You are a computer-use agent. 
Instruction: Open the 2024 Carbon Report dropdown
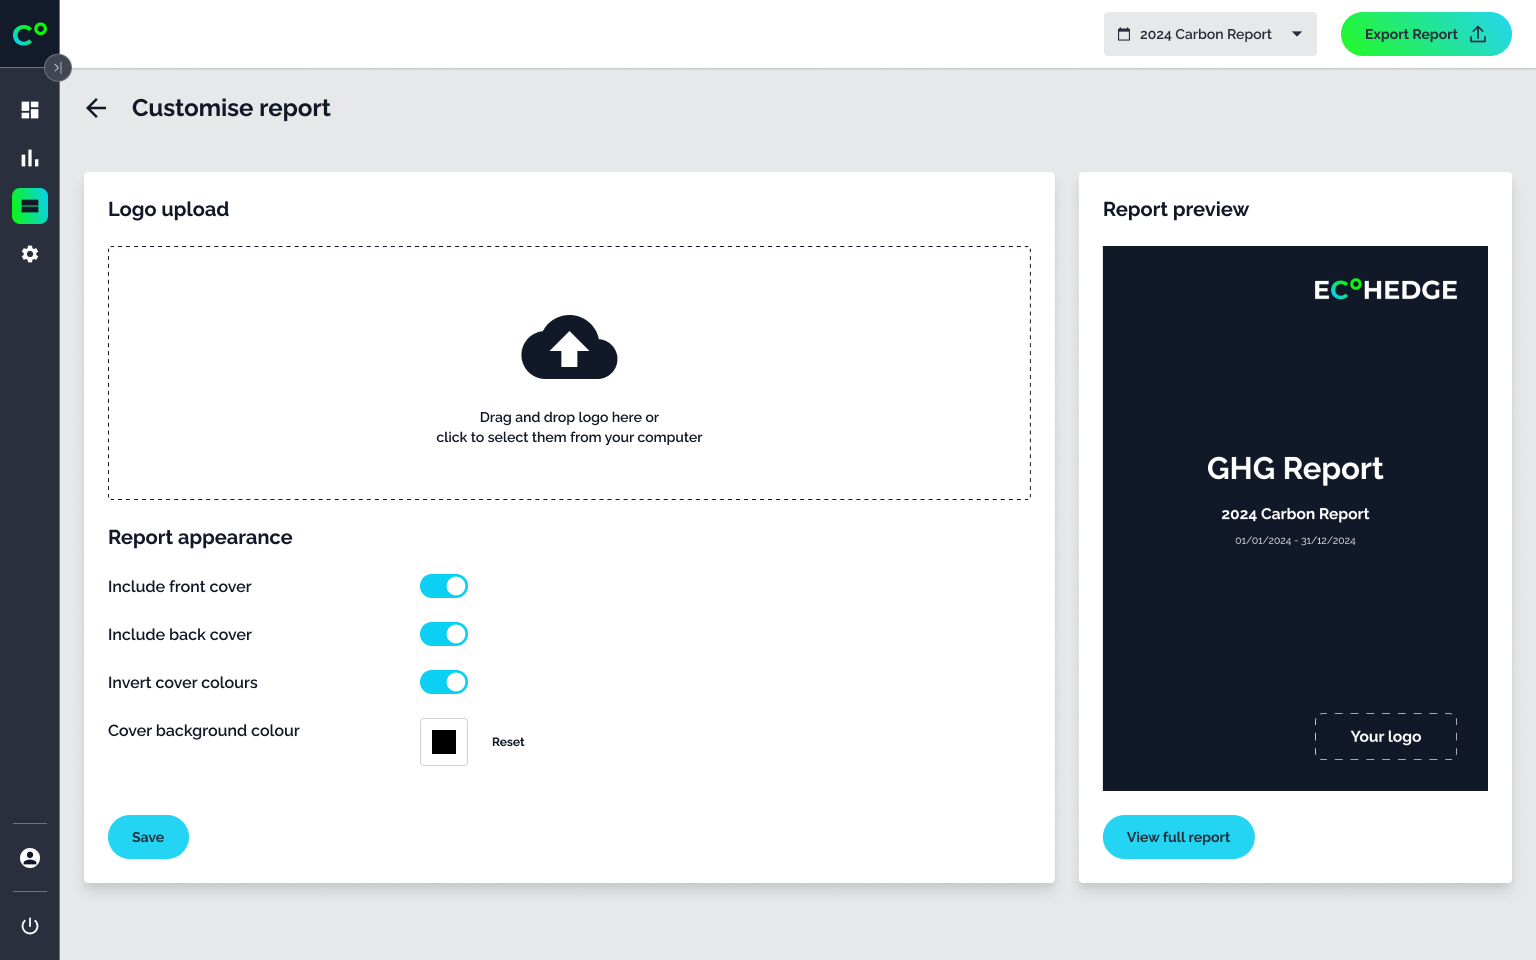click(x=1210, y=33)
